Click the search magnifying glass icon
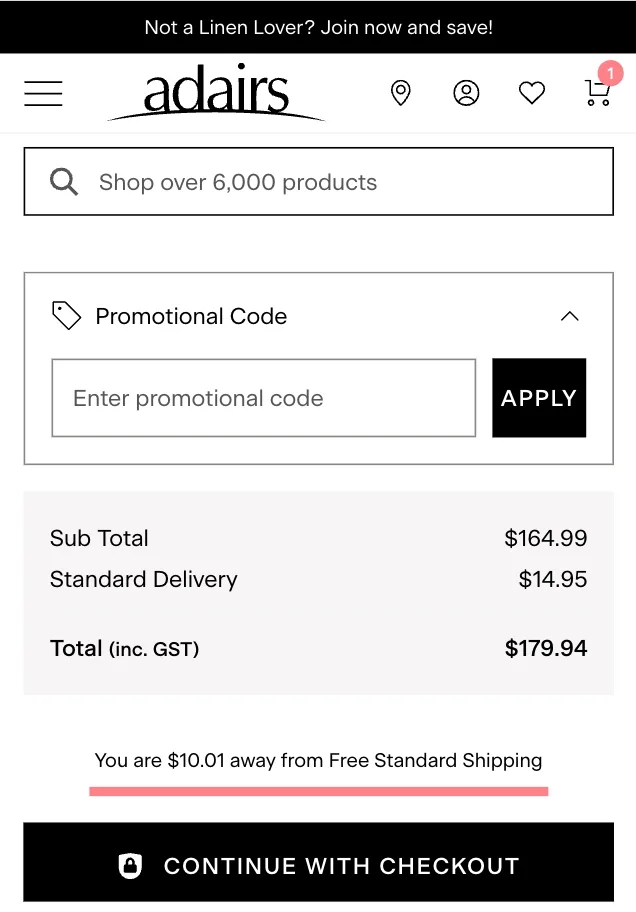The image size is (636, 912). (x=63, y=181)
